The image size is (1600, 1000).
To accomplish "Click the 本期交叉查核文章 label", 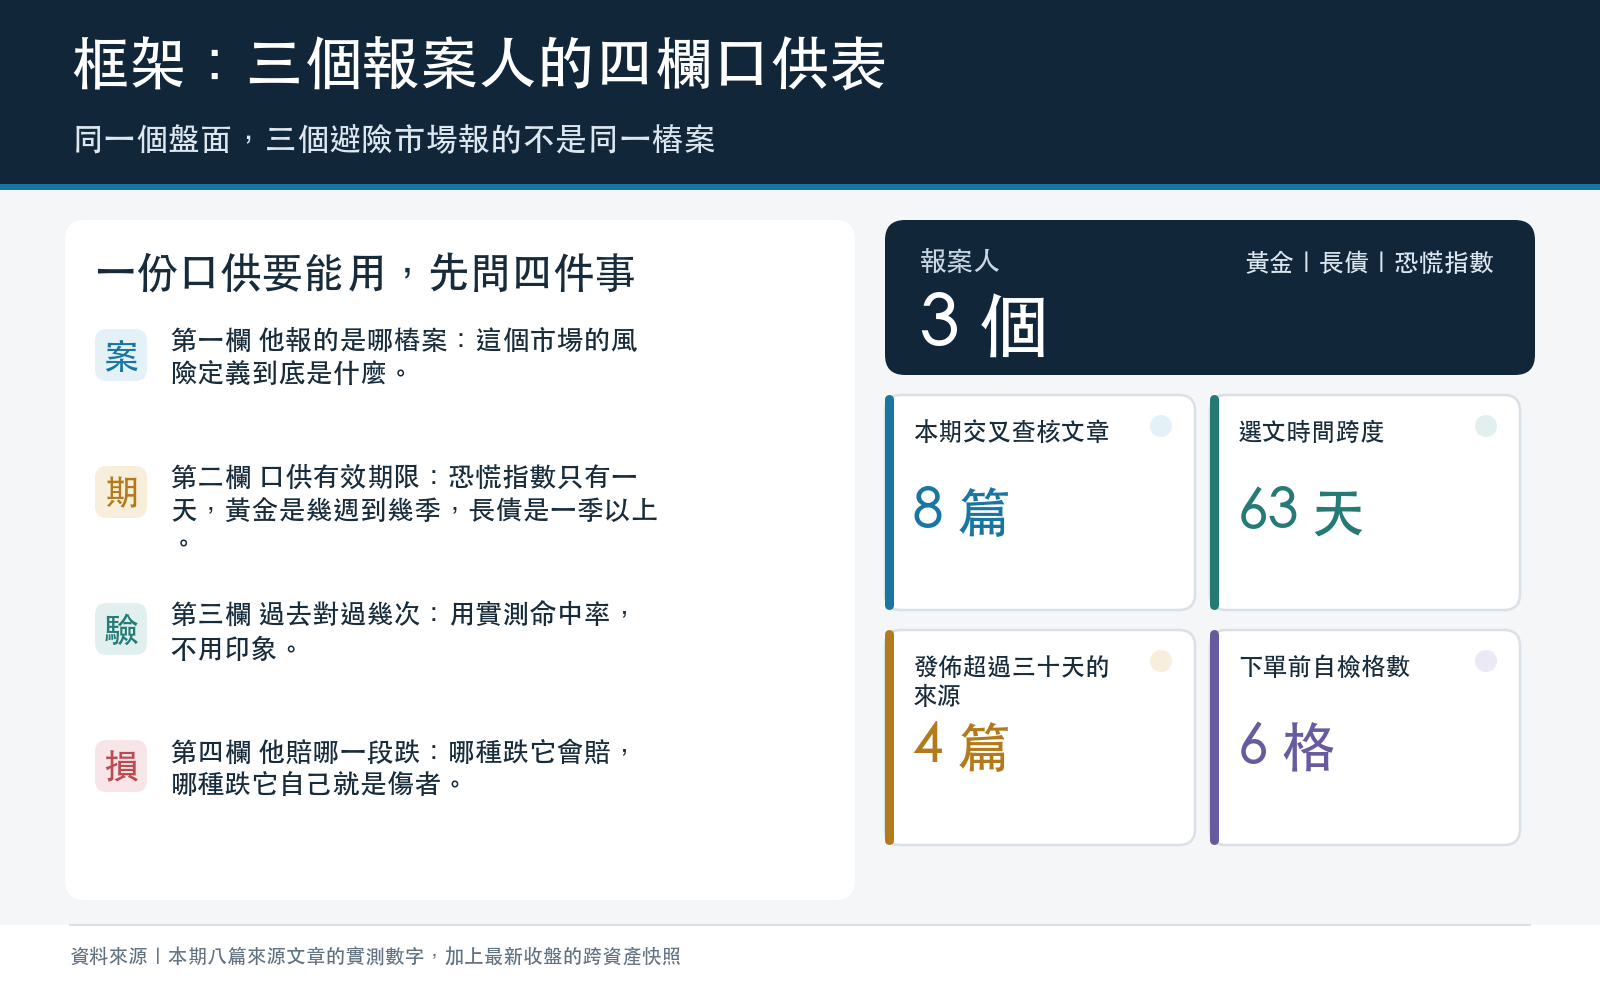I will click(1012, 432).
